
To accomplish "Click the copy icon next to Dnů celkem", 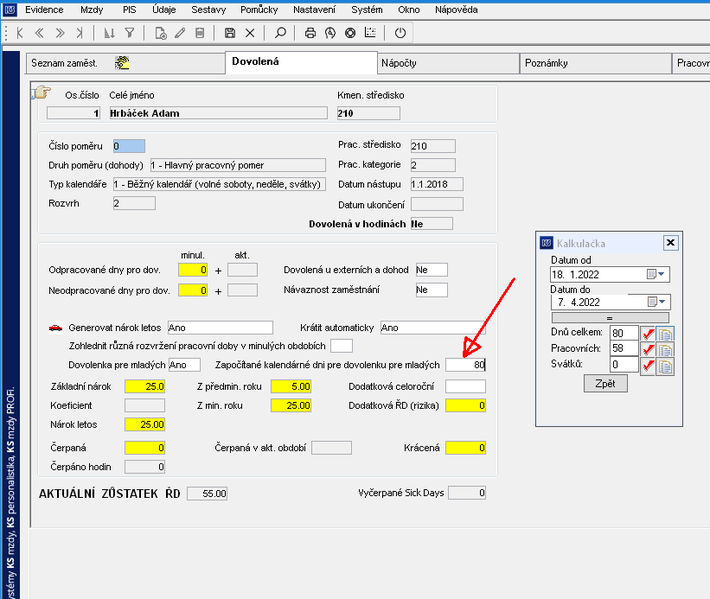I will coord(665,334).
